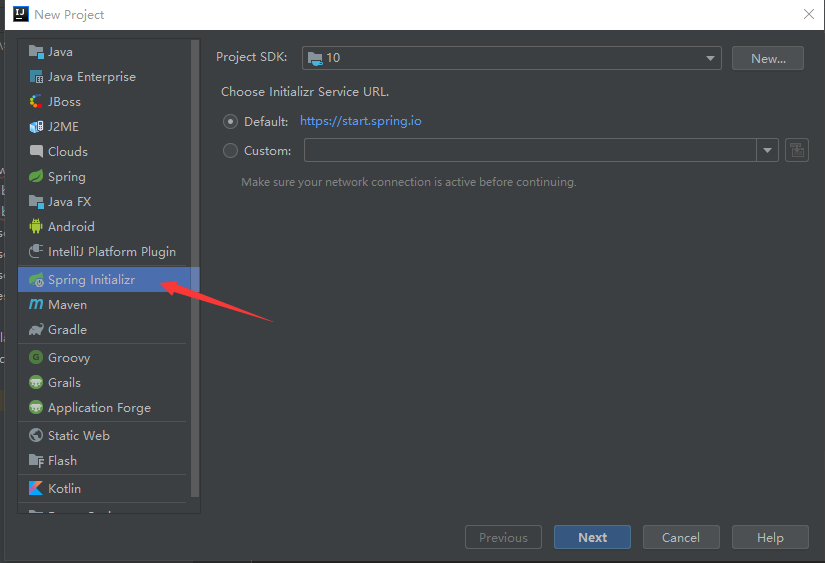825x563 pixels.
Task: Expand the Custom URL history dropdown
Action: [x=767, y=150]
